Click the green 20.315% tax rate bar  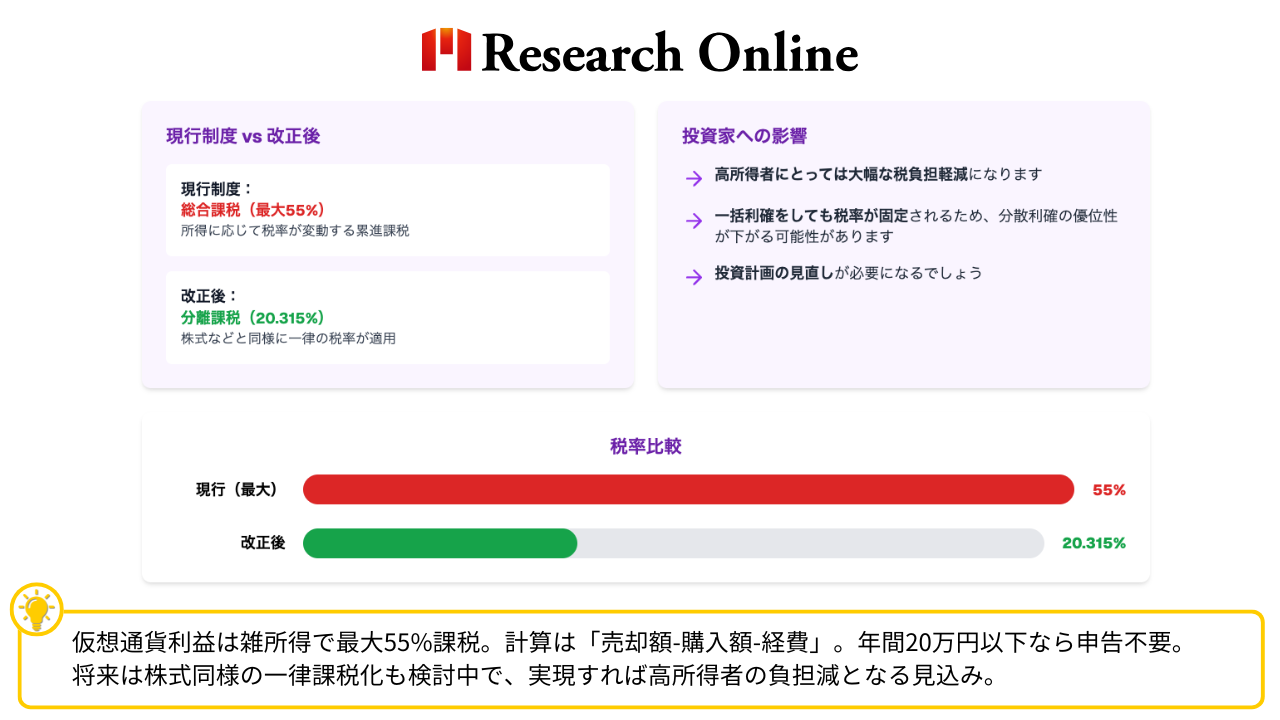(x=440, y=543)
